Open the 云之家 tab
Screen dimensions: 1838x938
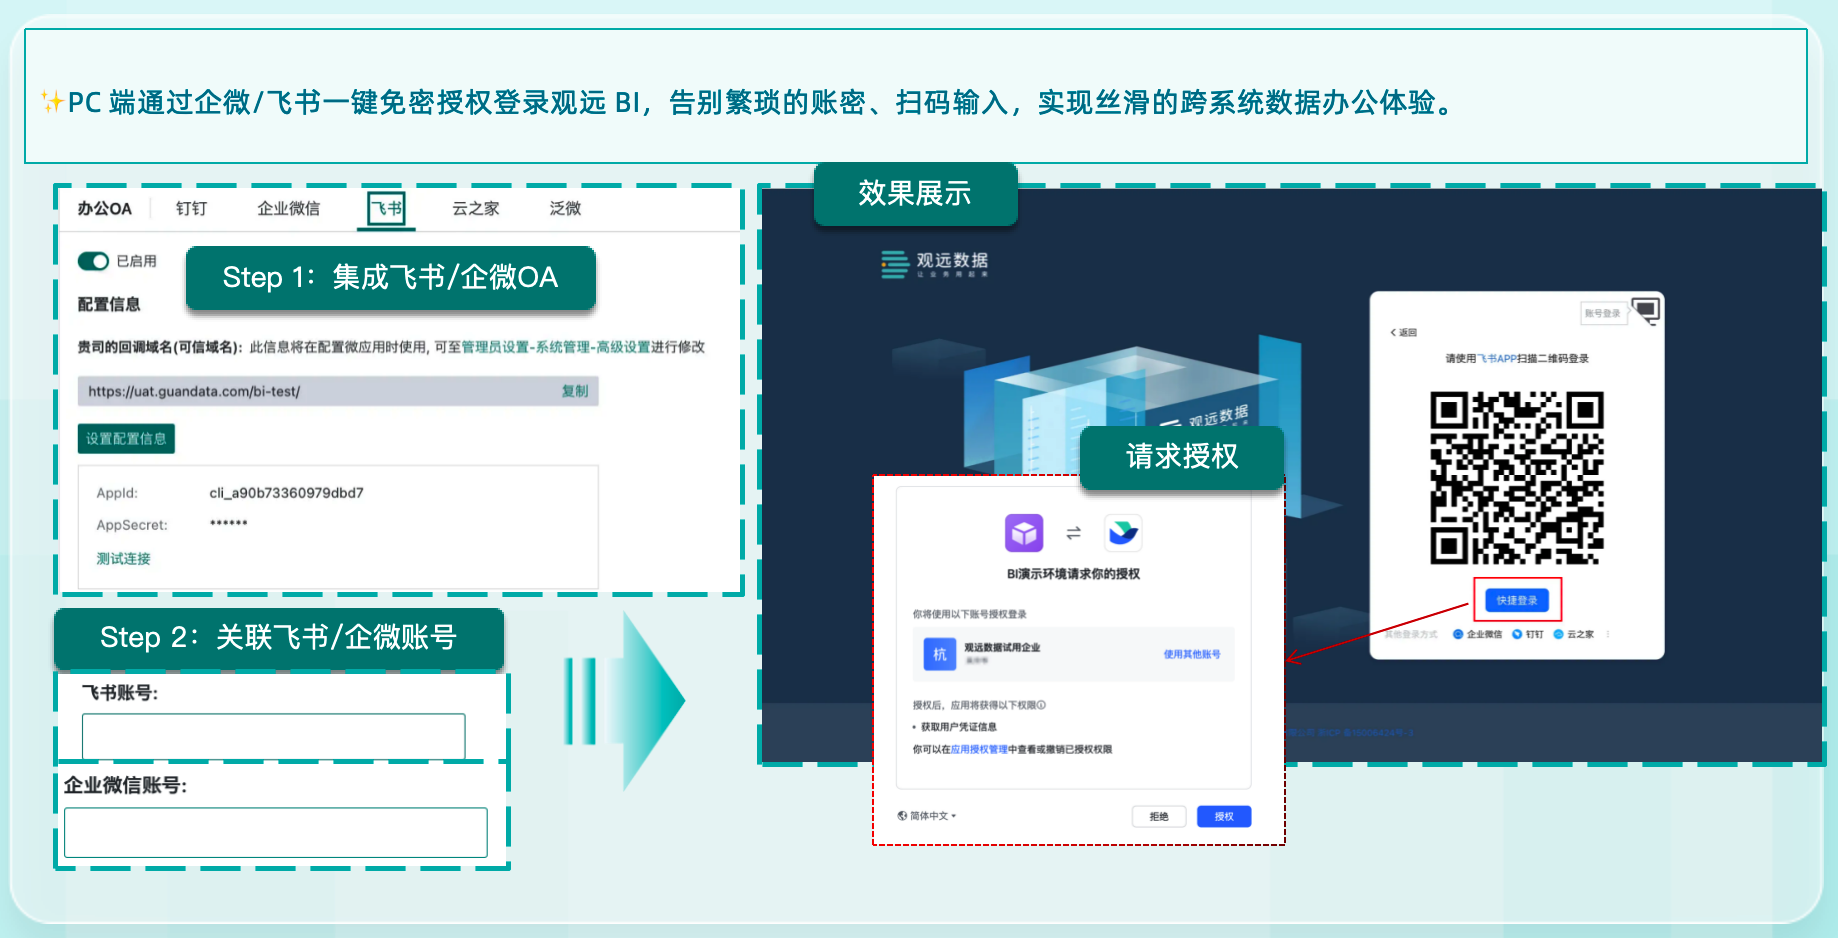[x=475, y=208]
